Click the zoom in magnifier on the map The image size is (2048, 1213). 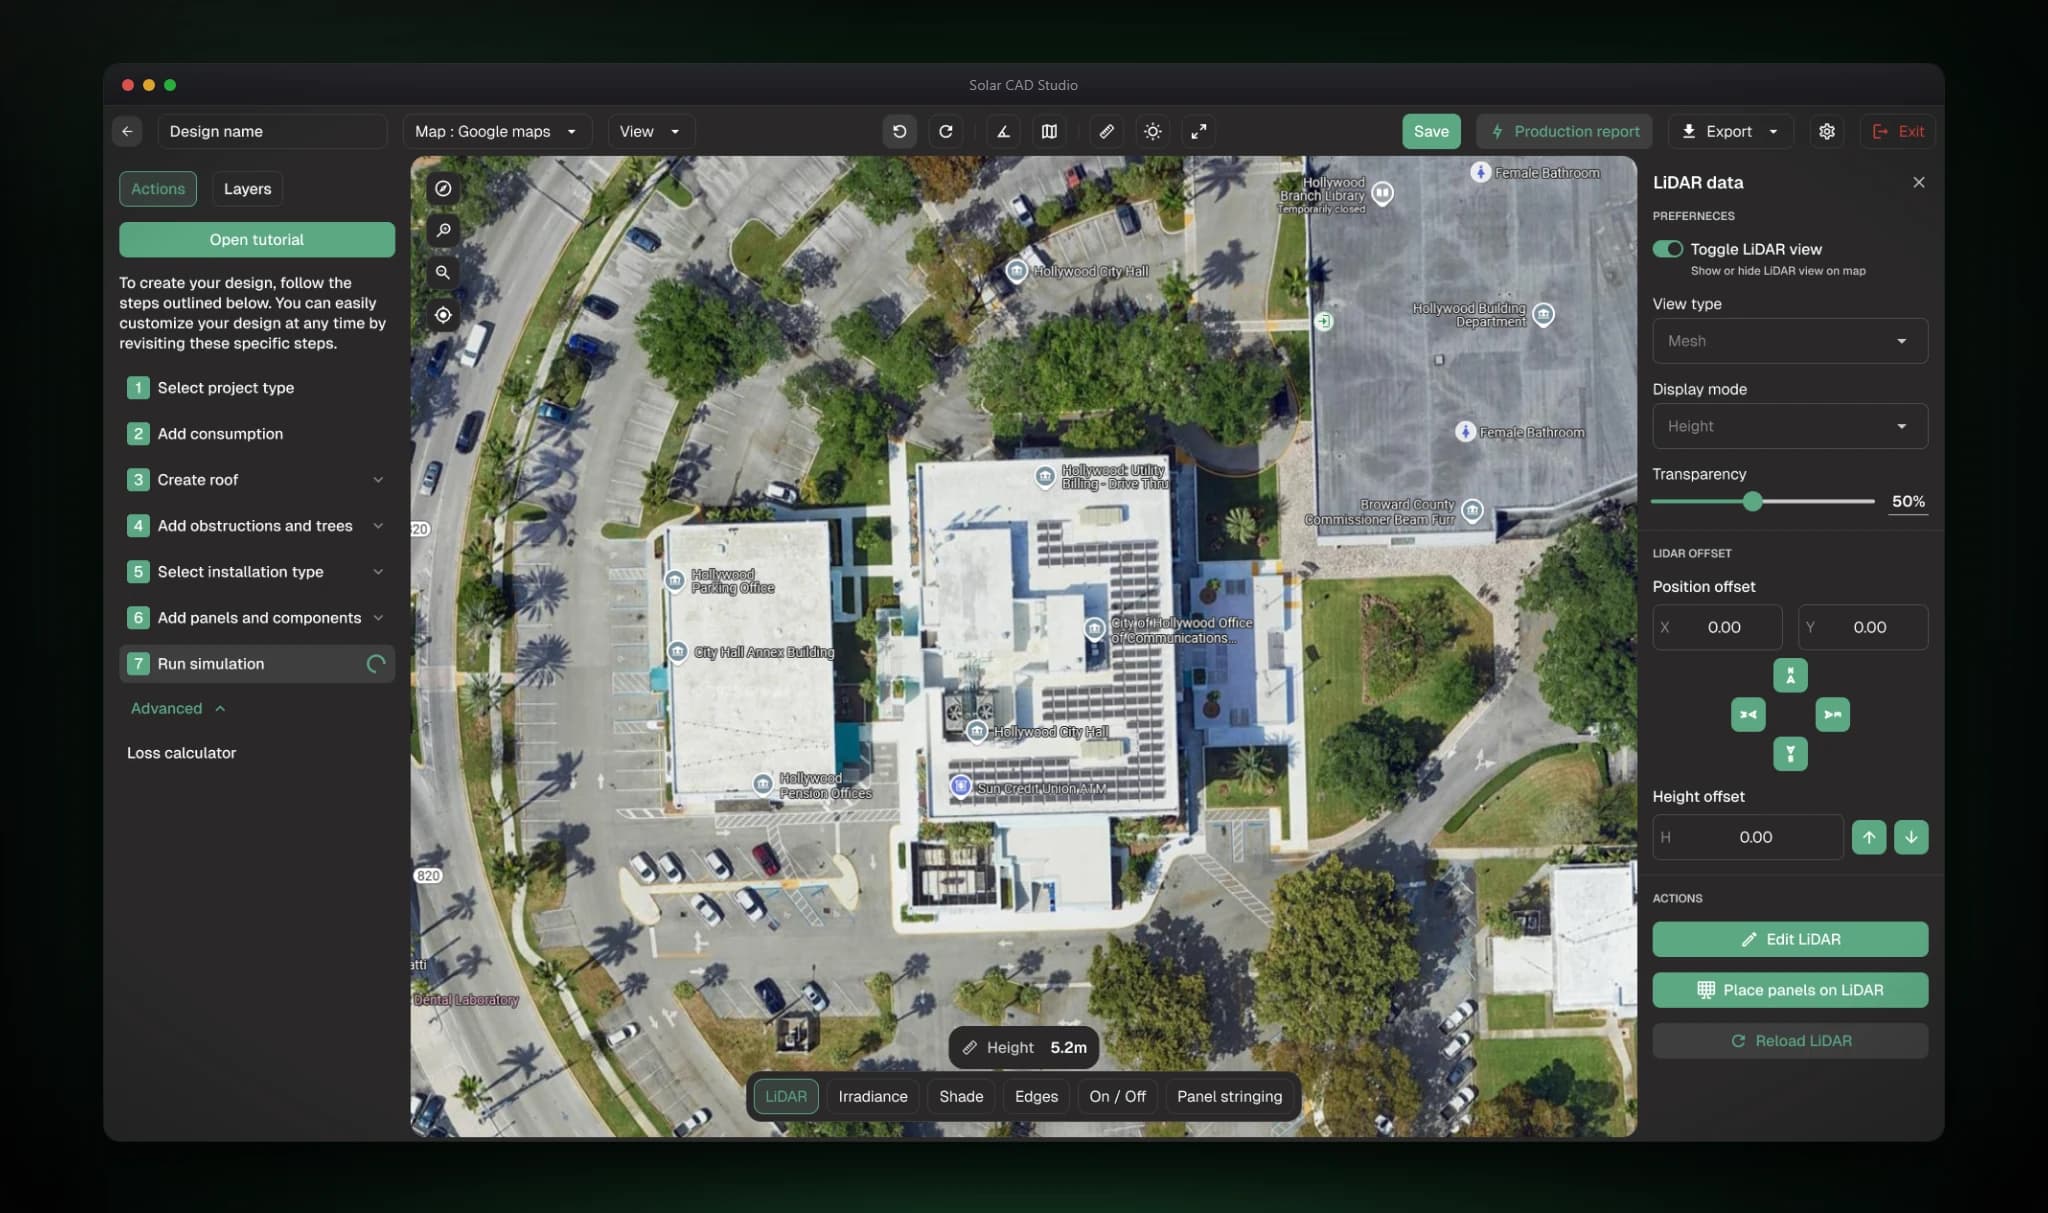pyautogui.click(x=443, y=231)
